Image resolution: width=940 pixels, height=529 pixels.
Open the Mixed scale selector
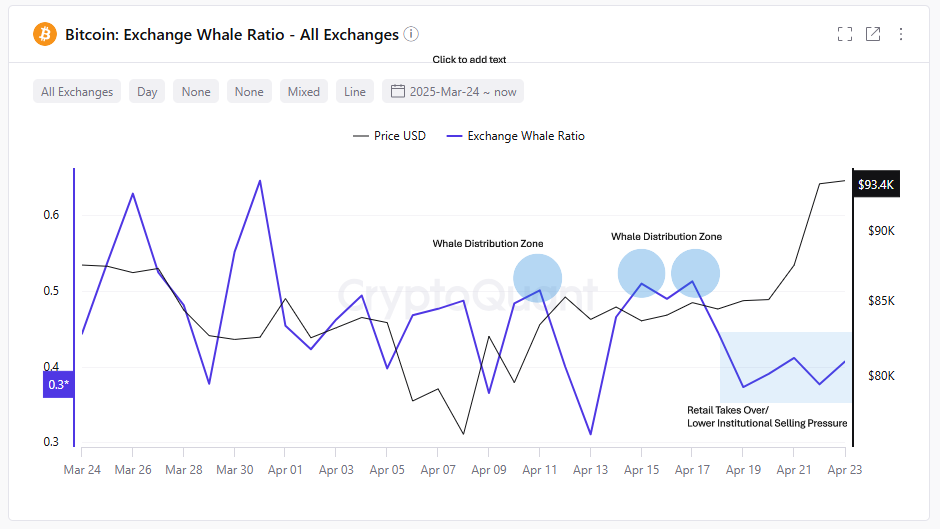[x=303, y=91]
